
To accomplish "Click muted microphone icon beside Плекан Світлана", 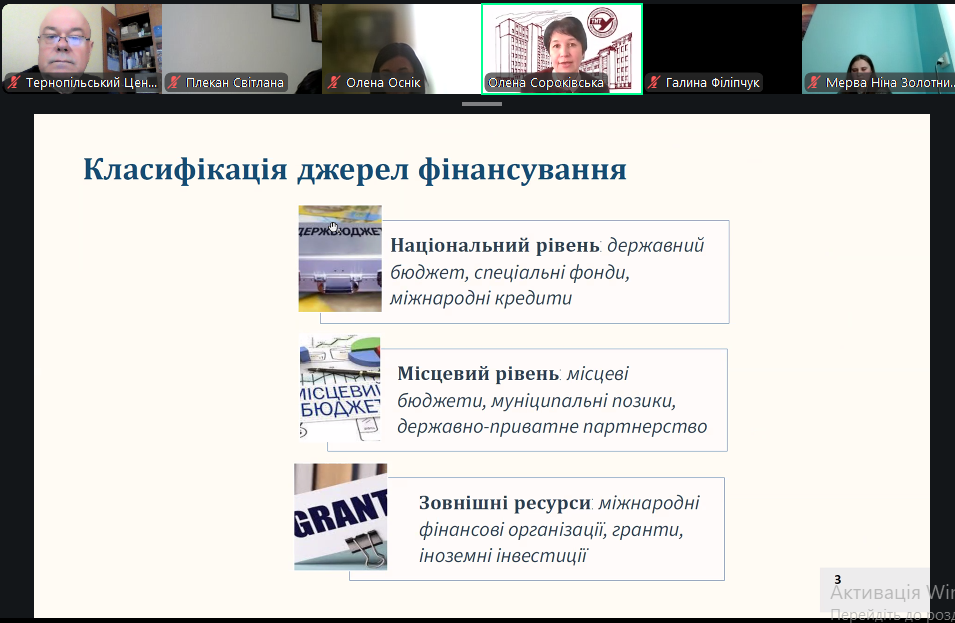I will (174, 83).
